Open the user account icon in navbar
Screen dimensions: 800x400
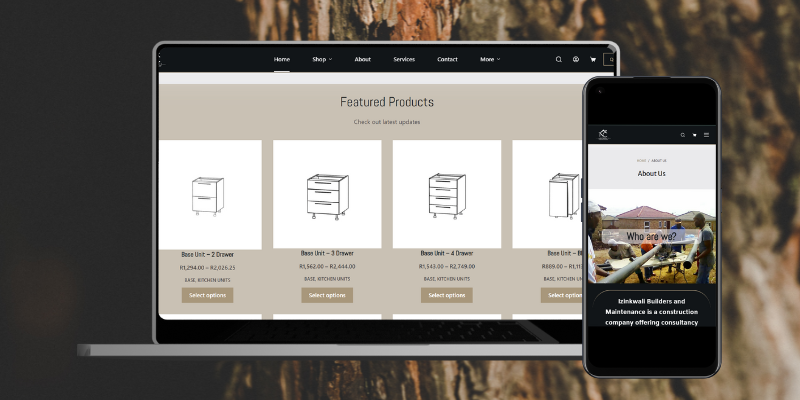pos(576,60)
